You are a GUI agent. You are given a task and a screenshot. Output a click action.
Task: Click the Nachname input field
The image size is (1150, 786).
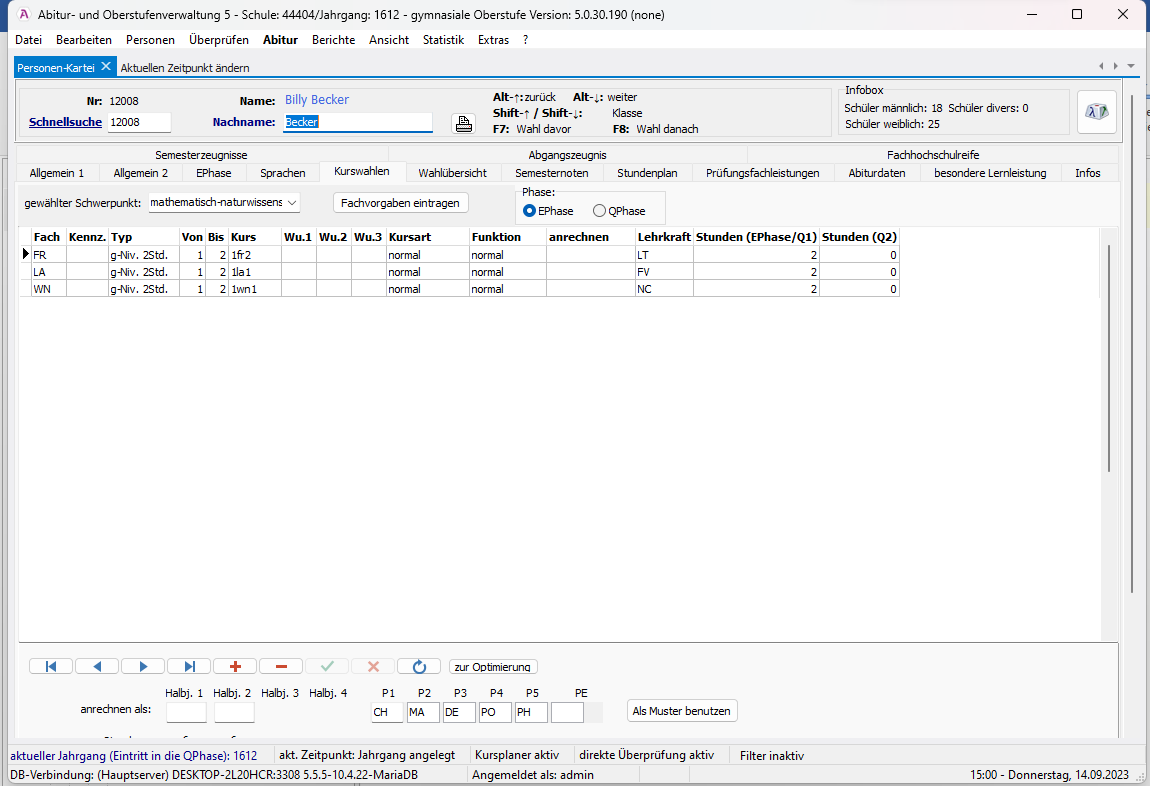(358, 122)
